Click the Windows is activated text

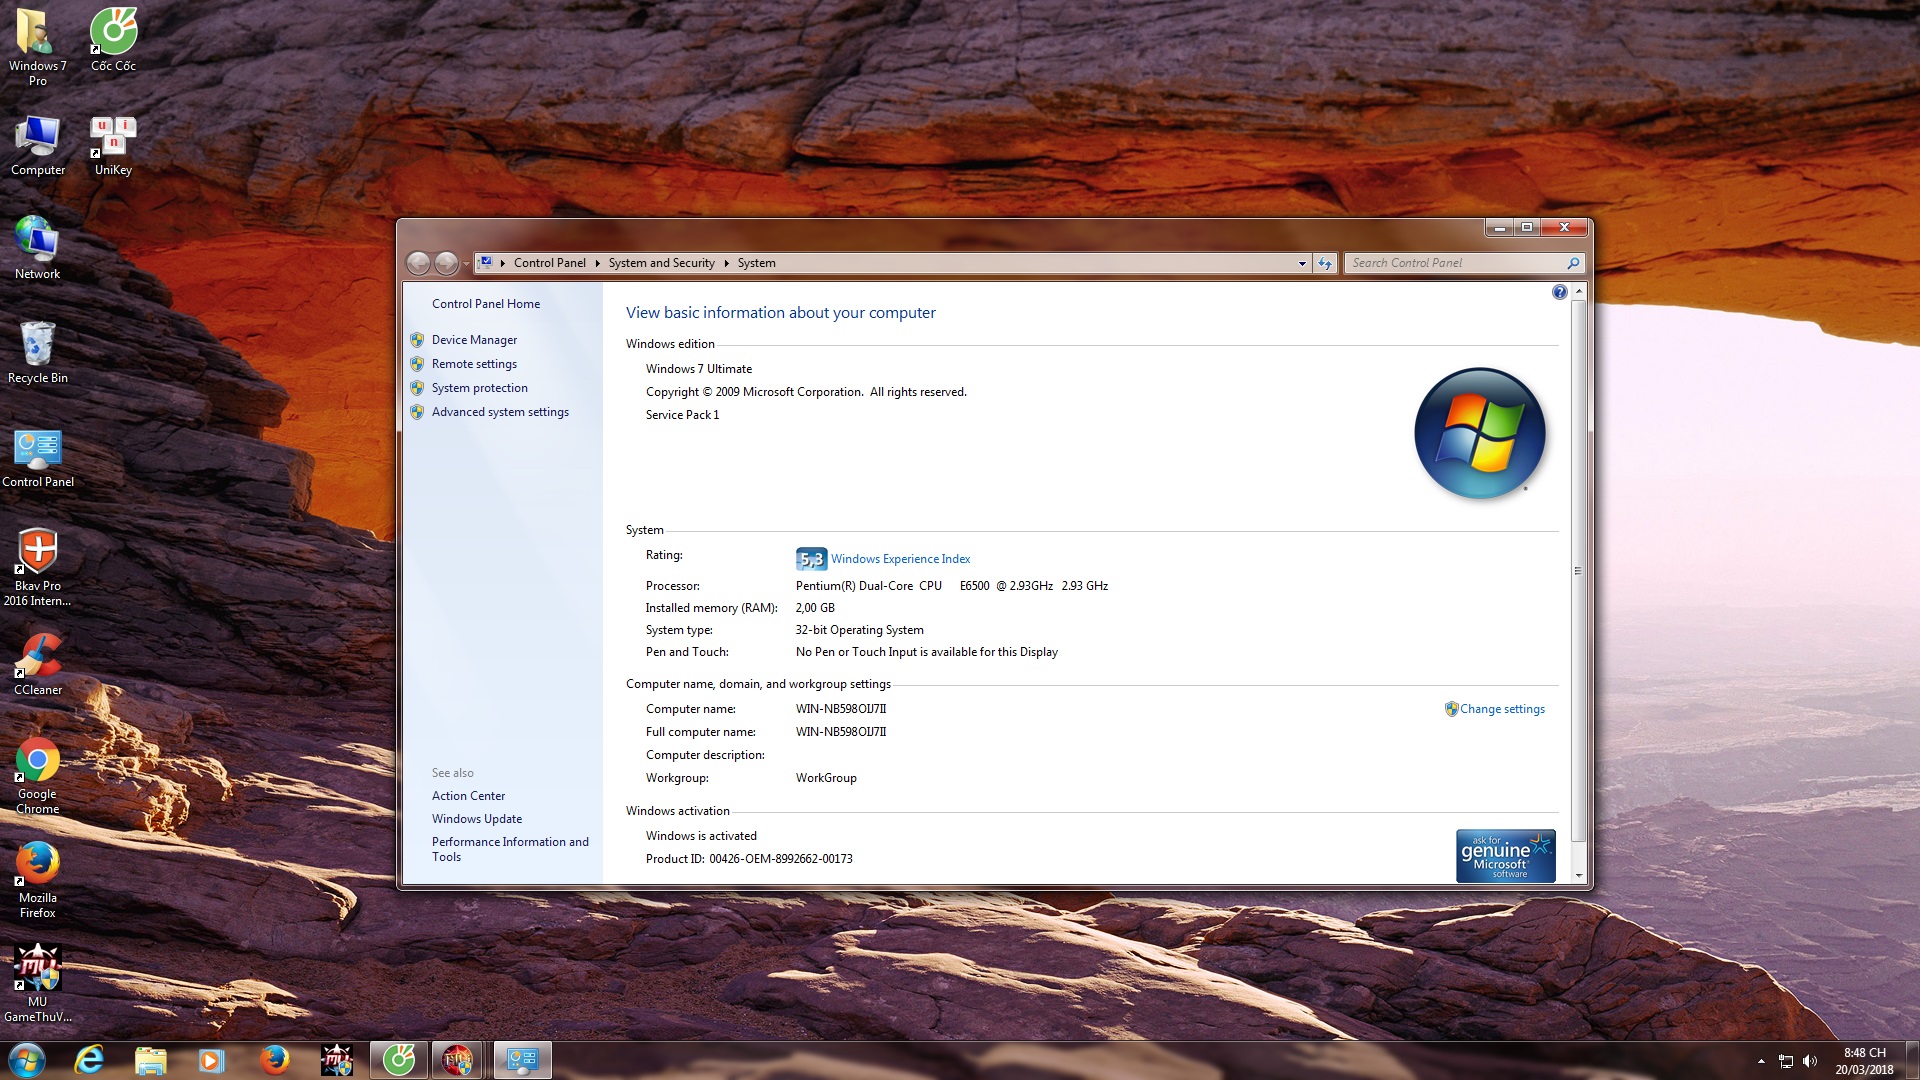click(x=701, y=836)
